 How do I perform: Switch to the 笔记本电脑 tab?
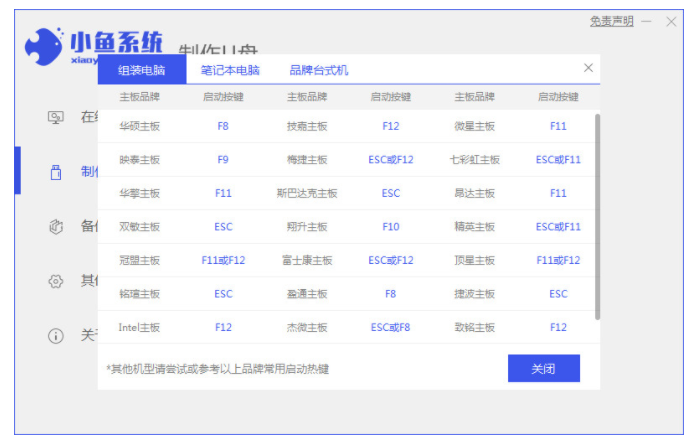[230, 70]
